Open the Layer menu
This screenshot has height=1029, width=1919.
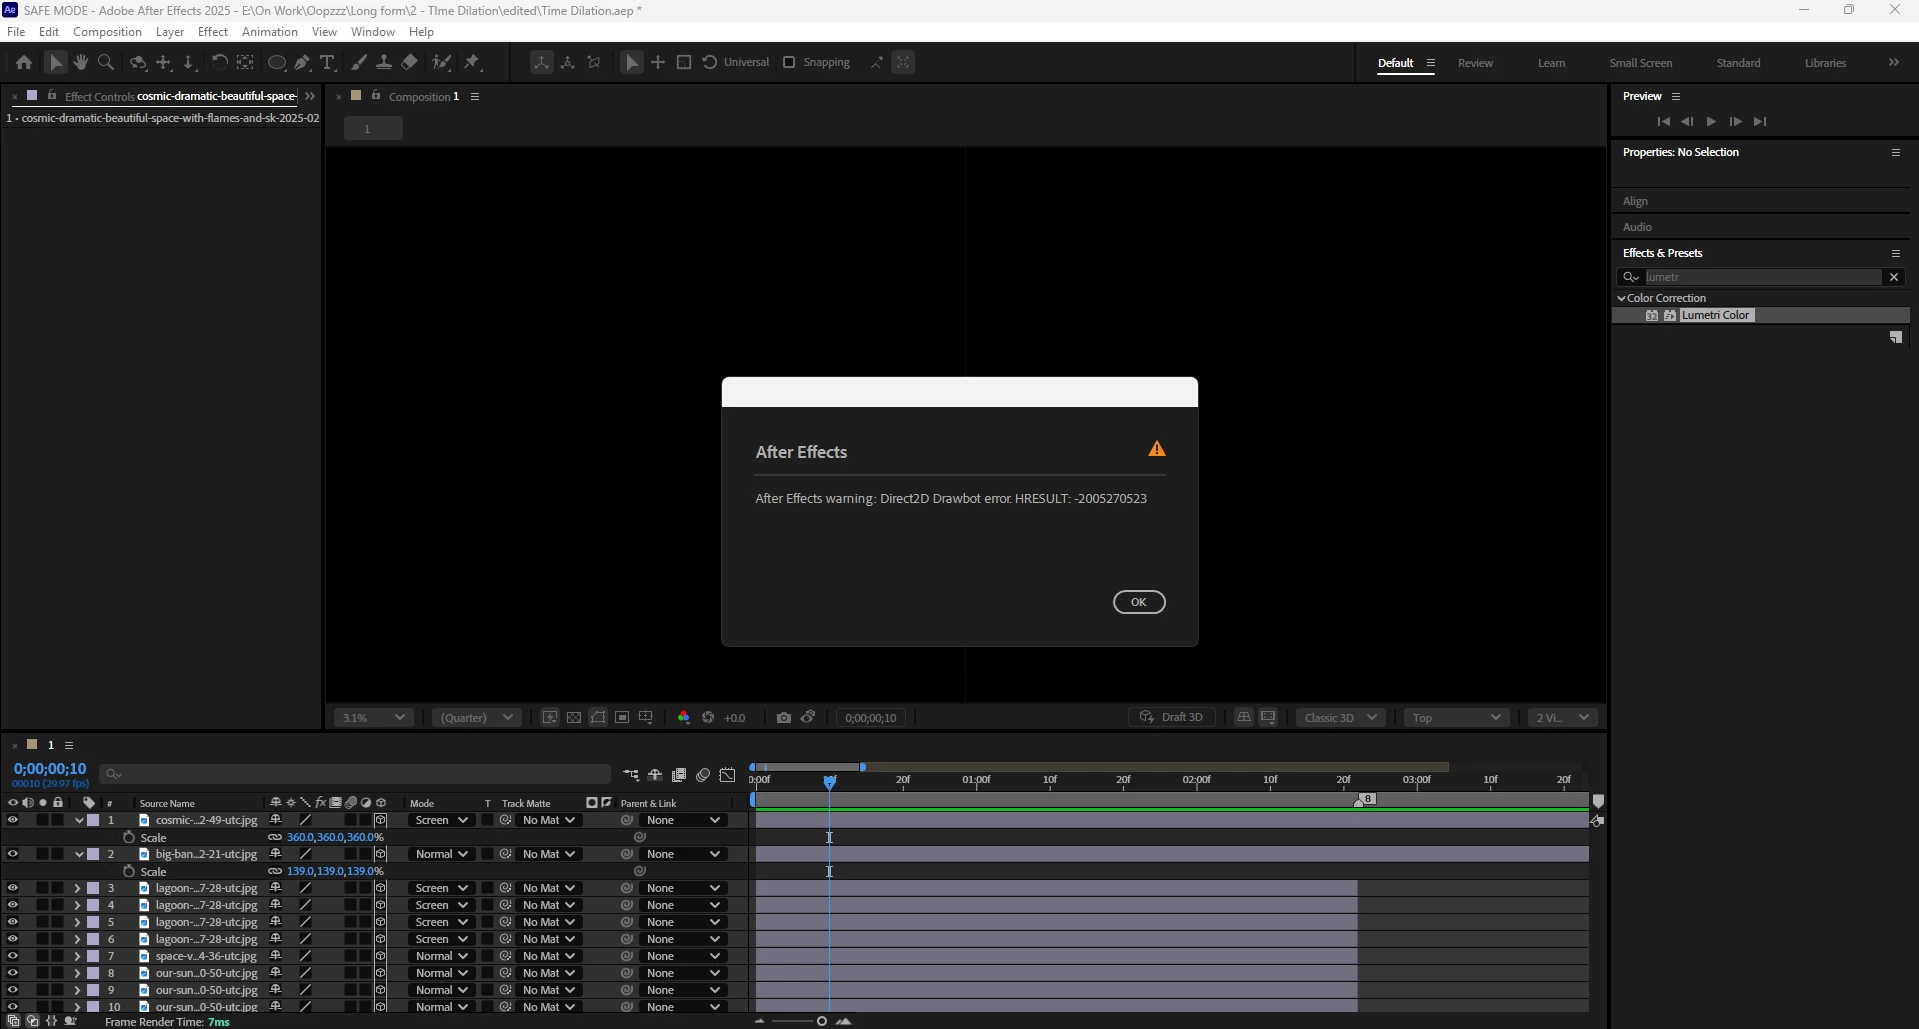point(170,32)
